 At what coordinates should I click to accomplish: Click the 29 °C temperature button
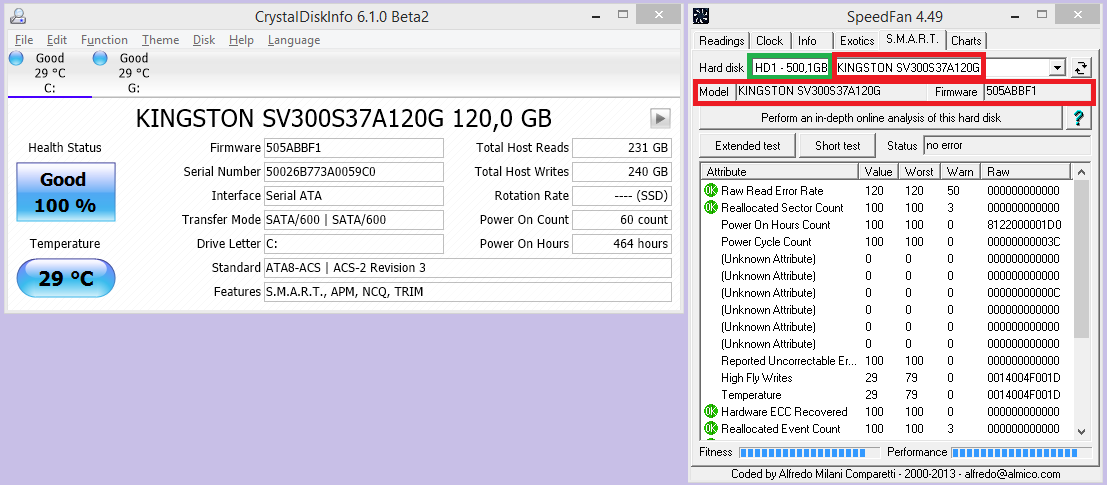(x=66, y=277)
